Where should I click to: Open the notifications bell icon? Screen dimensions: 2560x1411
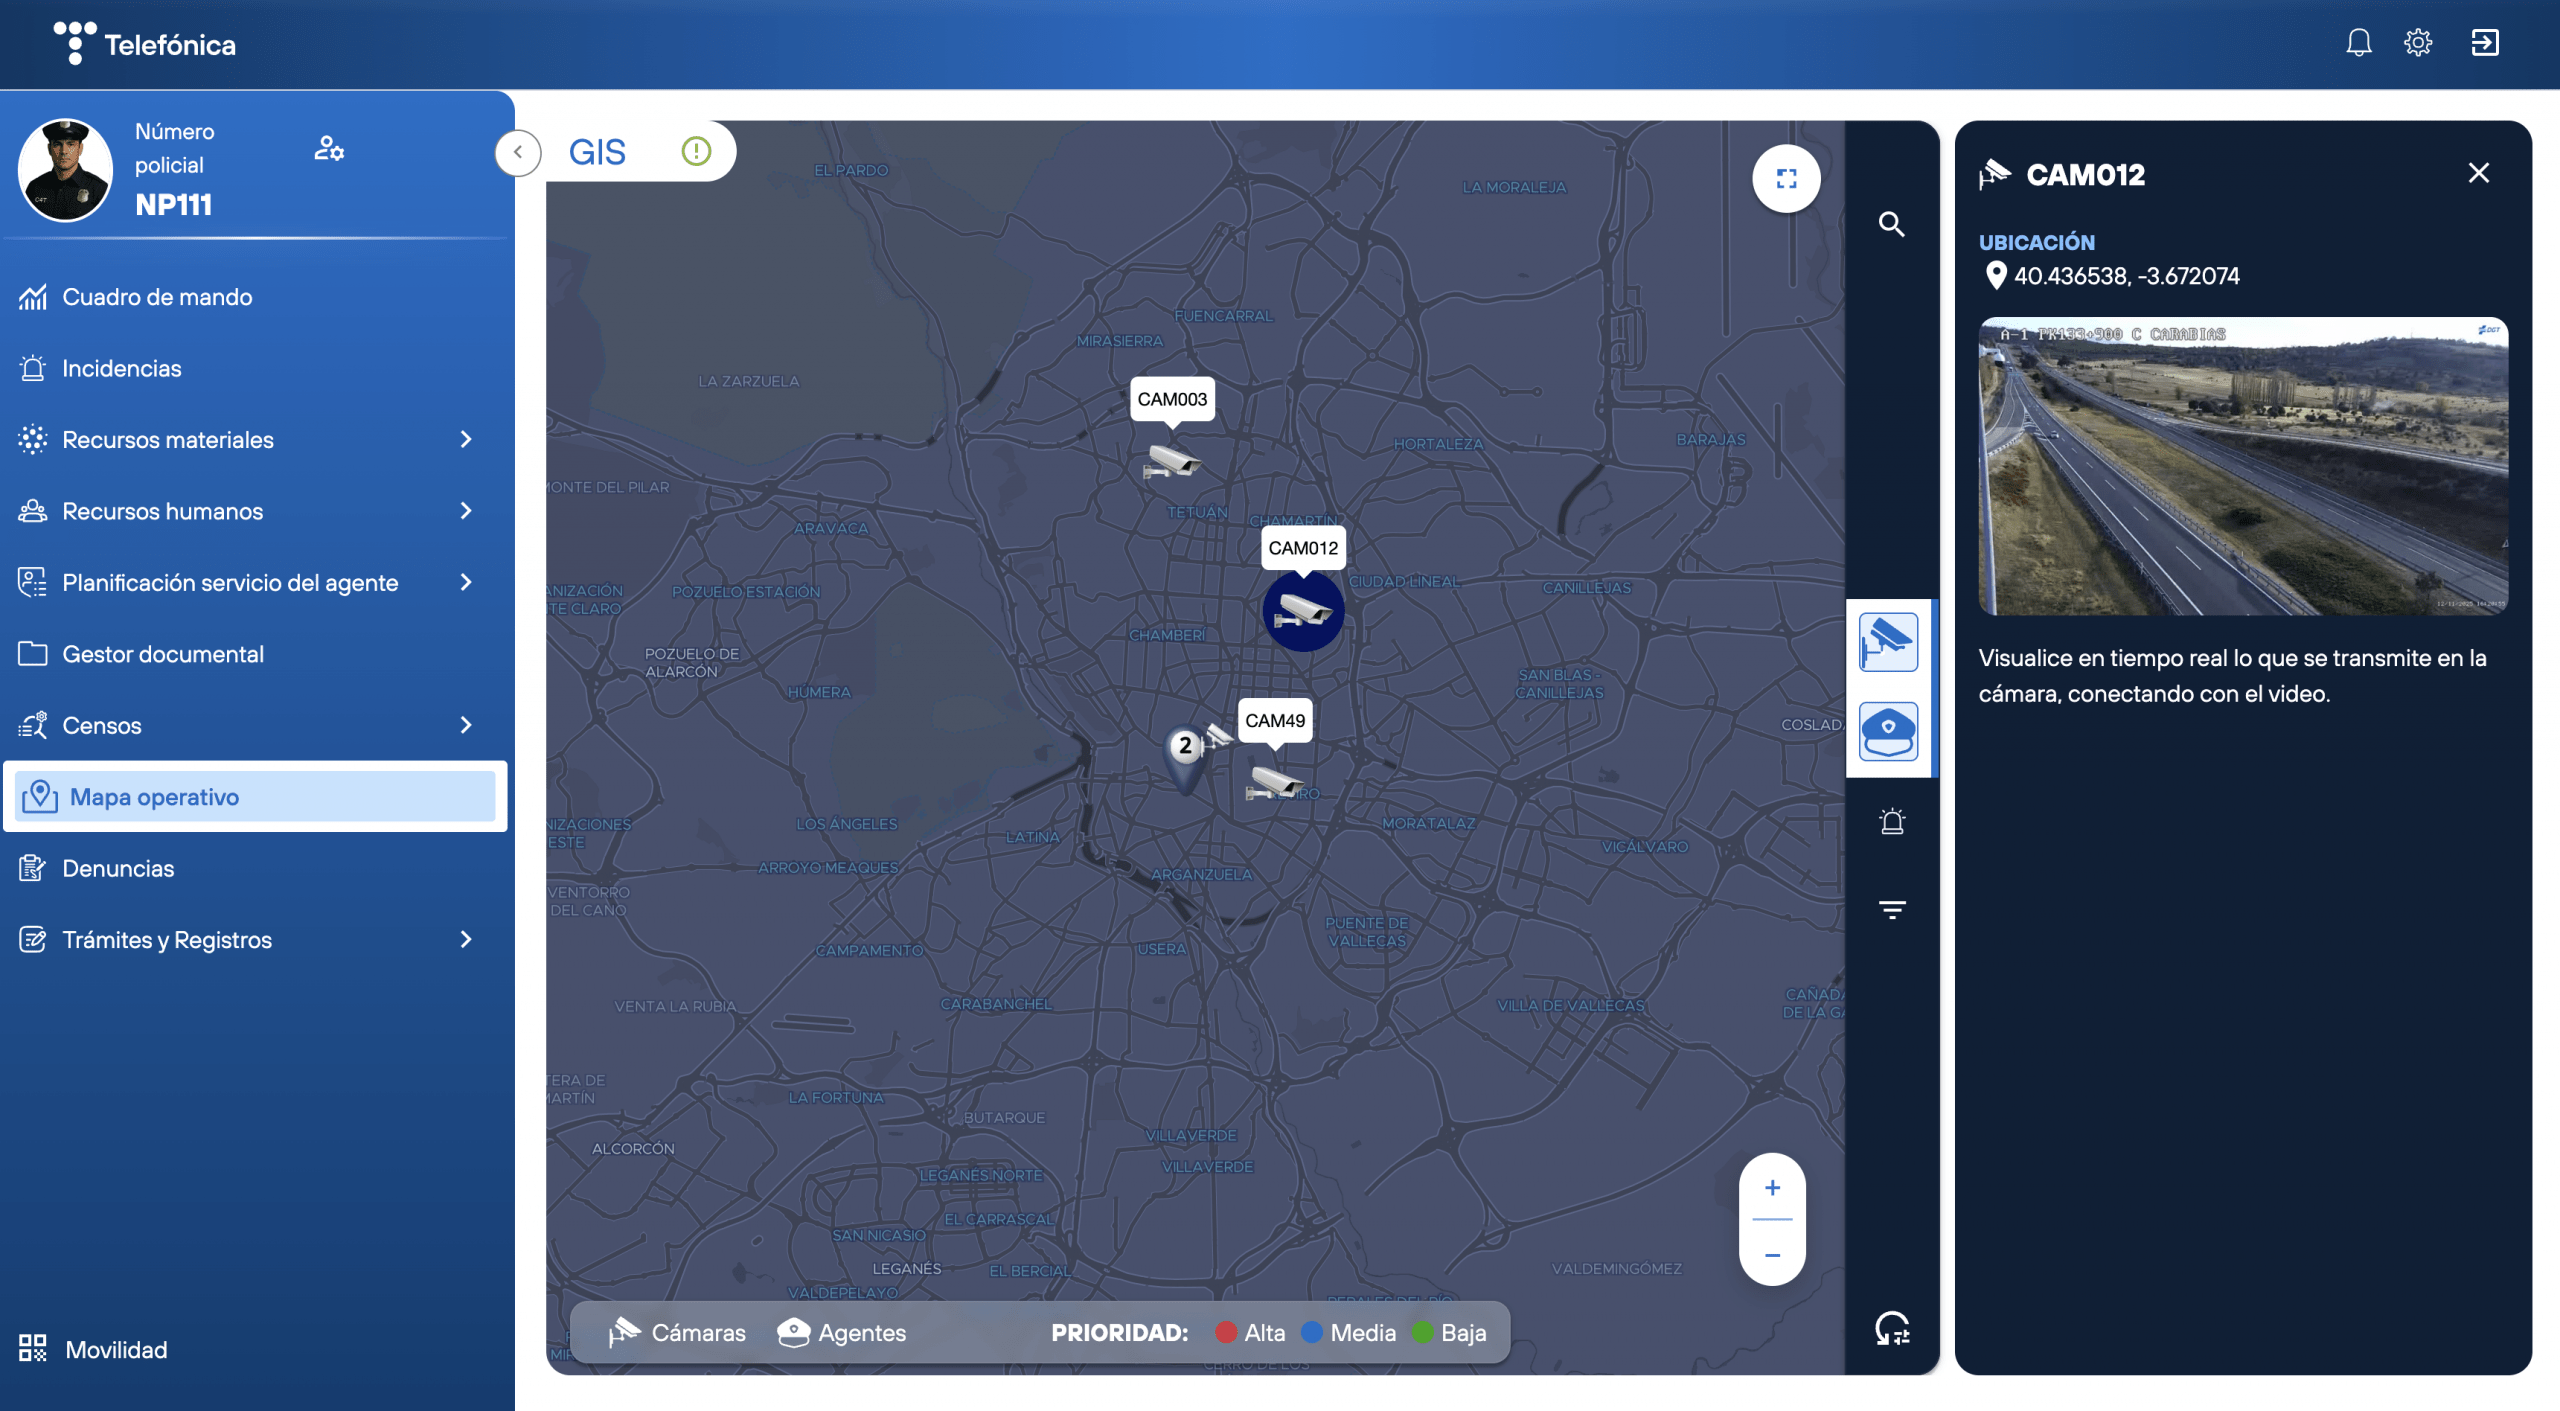point(2358,43)
